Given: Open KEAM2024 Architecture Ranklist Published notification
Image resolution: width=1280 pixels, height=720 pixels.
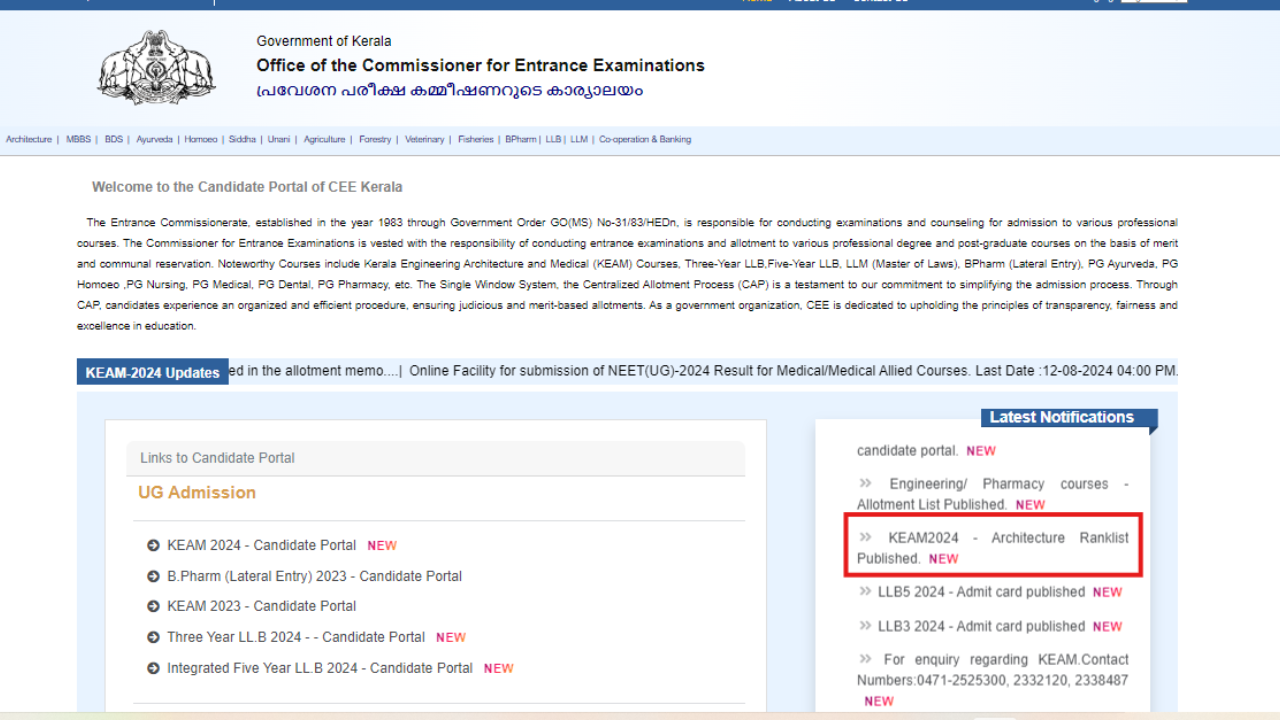Looking at the screenshot, I should (x=992, y=548).
